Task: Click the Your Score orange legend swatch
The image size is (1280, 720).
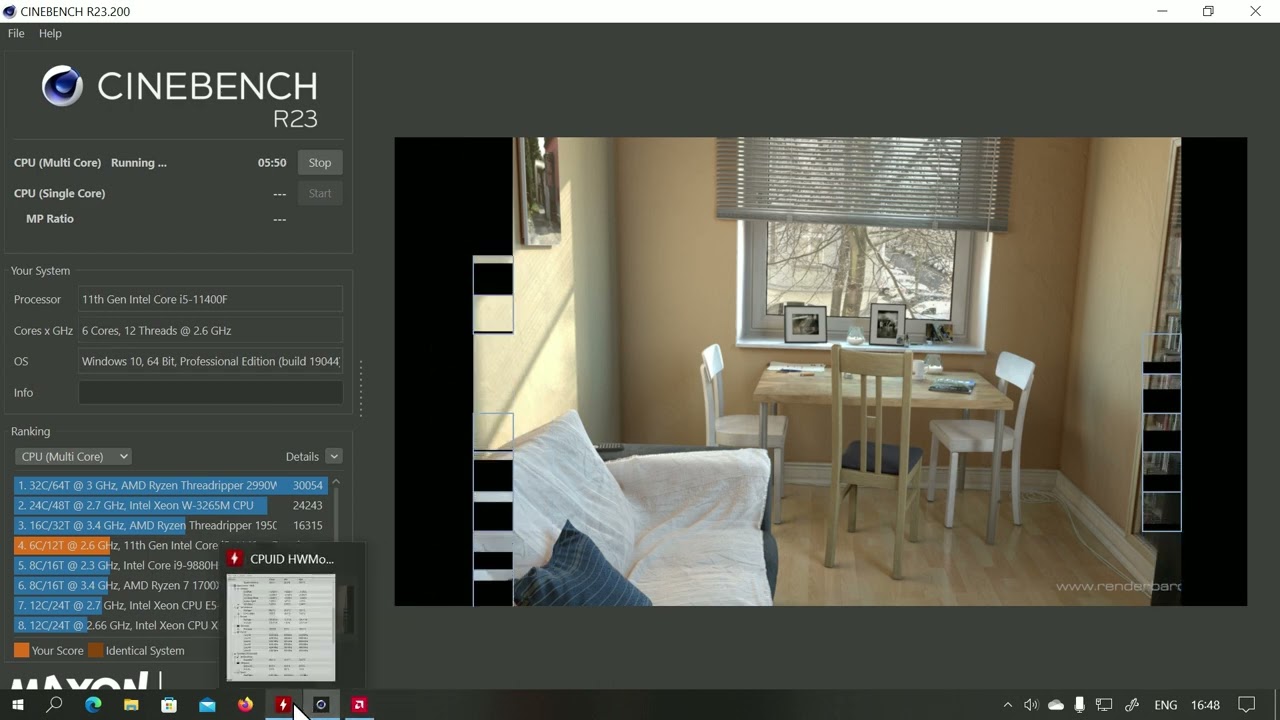Action: [x=21, y=650]
